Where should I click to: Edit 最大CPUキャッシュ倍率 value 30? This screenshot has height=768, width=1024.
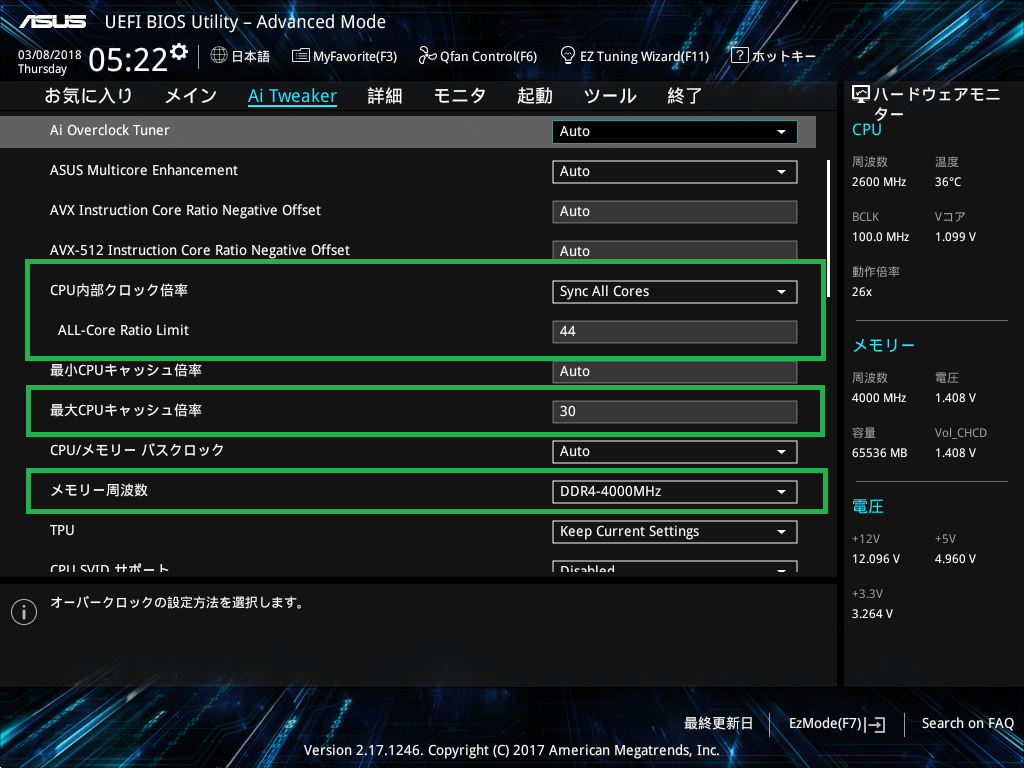pyautogui.click(x=675, y=411)
